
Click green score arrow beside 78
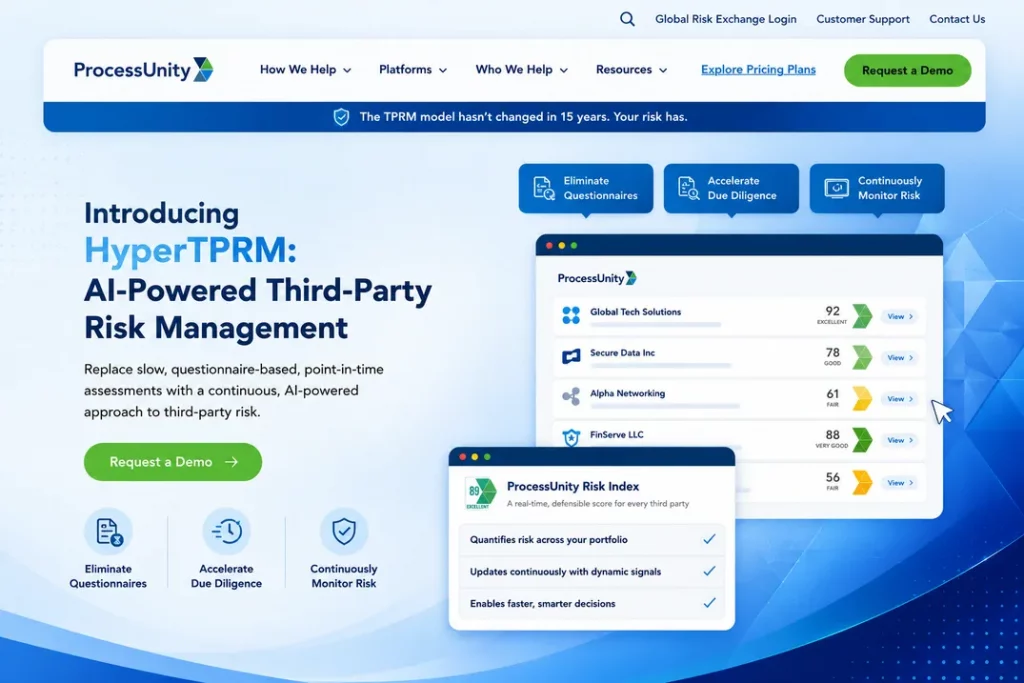862,357
